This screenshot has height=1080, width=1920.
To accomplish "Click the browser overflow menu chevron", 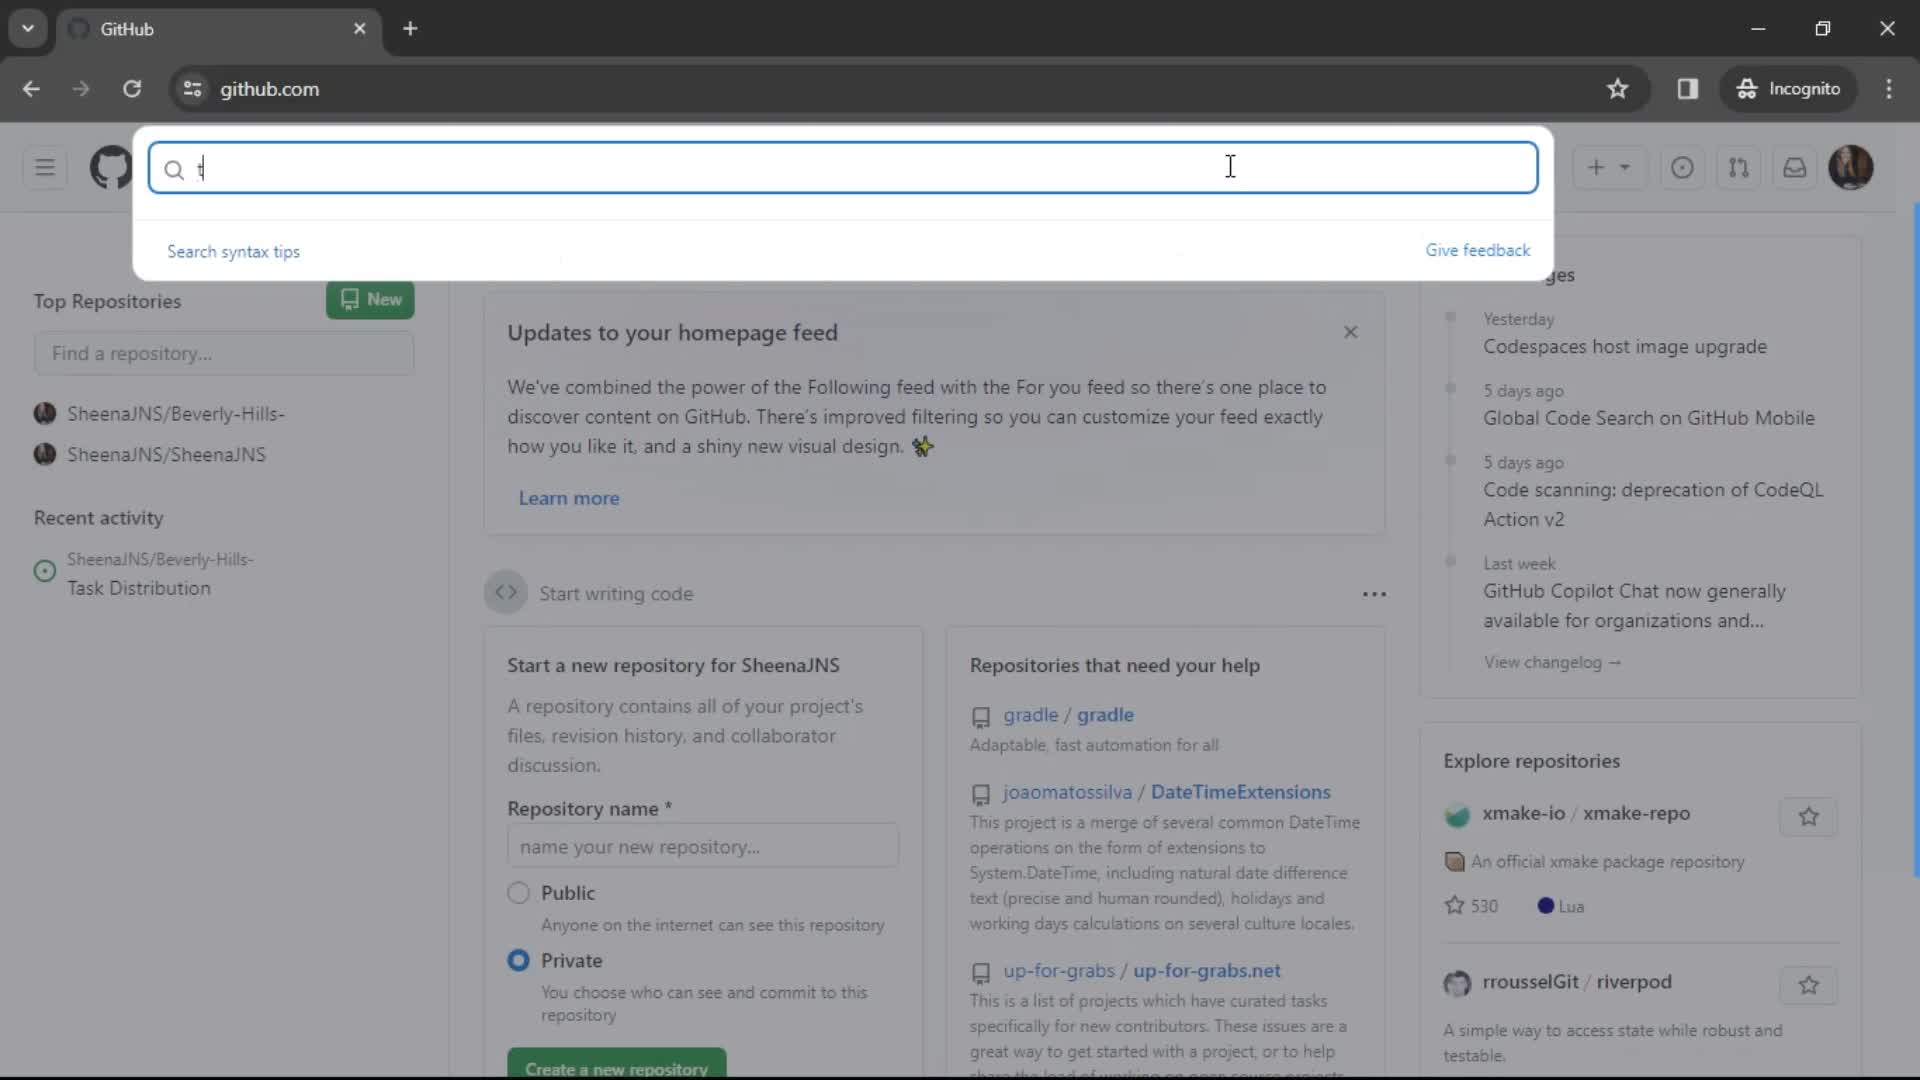I will click(28, 28).
